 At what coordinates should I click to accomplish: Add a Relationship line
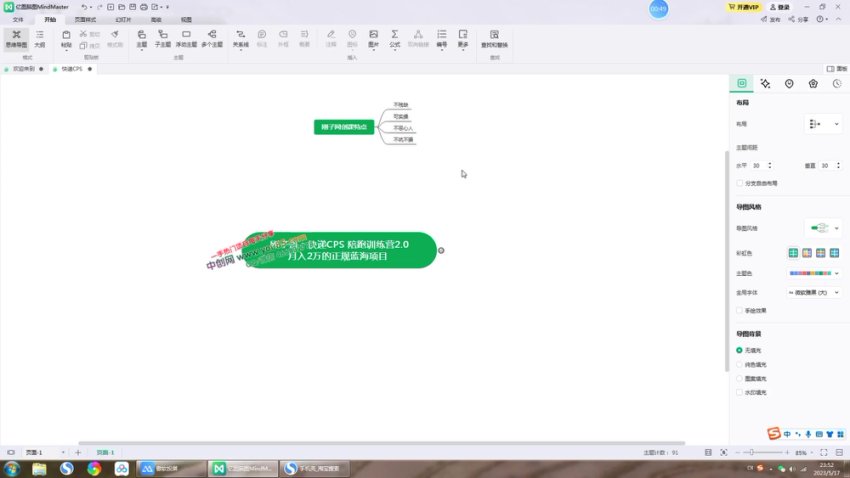[241, 38]
